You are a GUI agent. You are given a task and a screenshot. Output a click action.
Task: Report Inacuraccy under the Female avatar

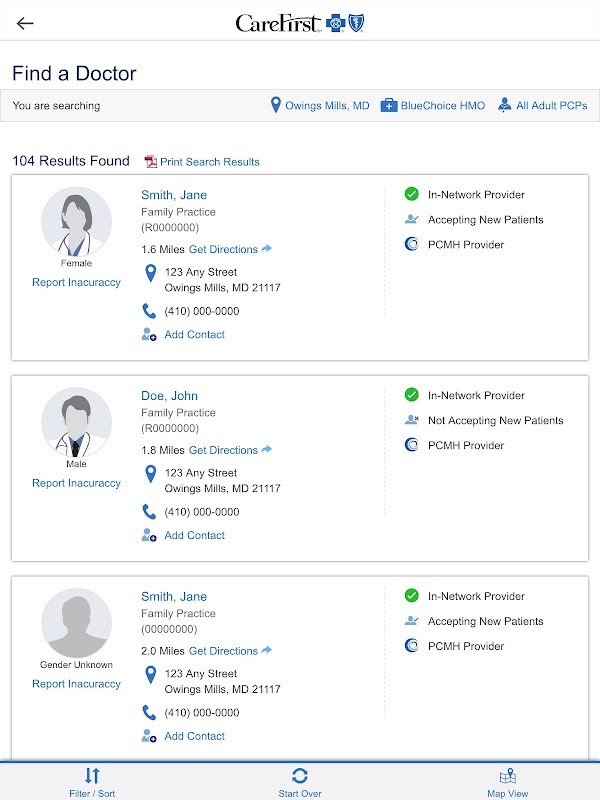(77, 282)
